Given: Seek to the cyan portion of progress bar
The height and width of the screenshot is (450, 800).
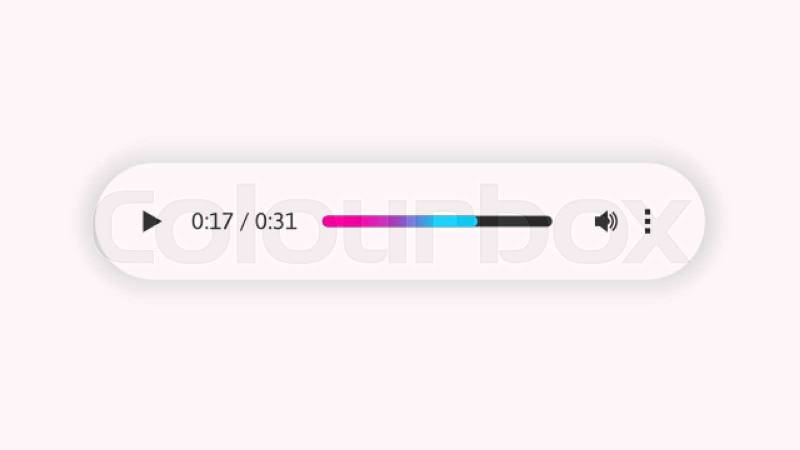Looking at the screenshot, I should tap(454, 221).
